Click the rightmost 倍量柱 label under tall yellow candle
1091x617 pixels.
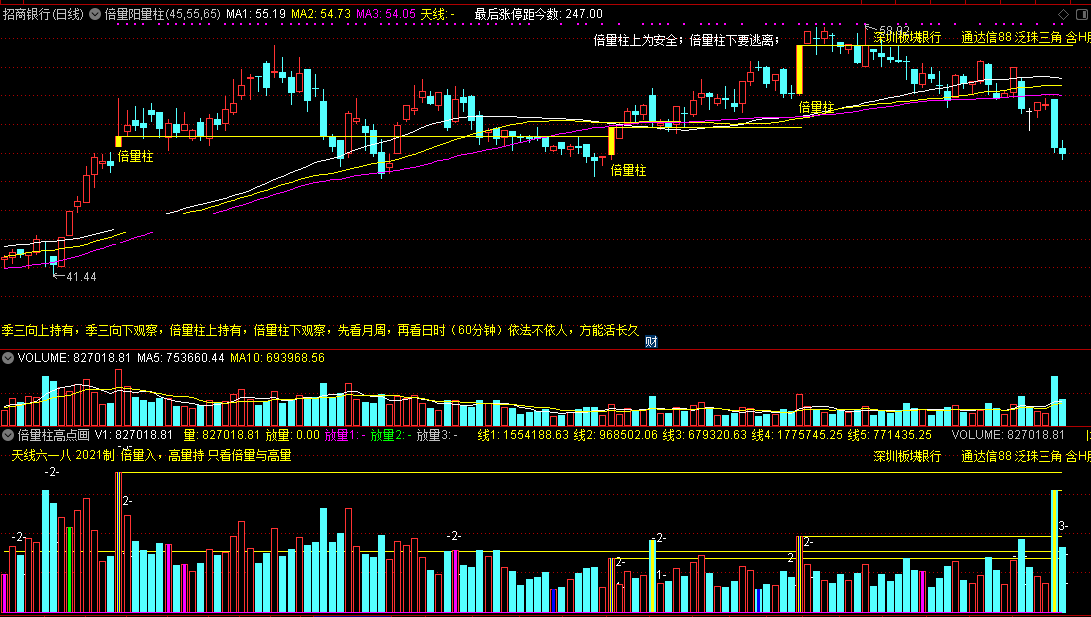point(816,107)
